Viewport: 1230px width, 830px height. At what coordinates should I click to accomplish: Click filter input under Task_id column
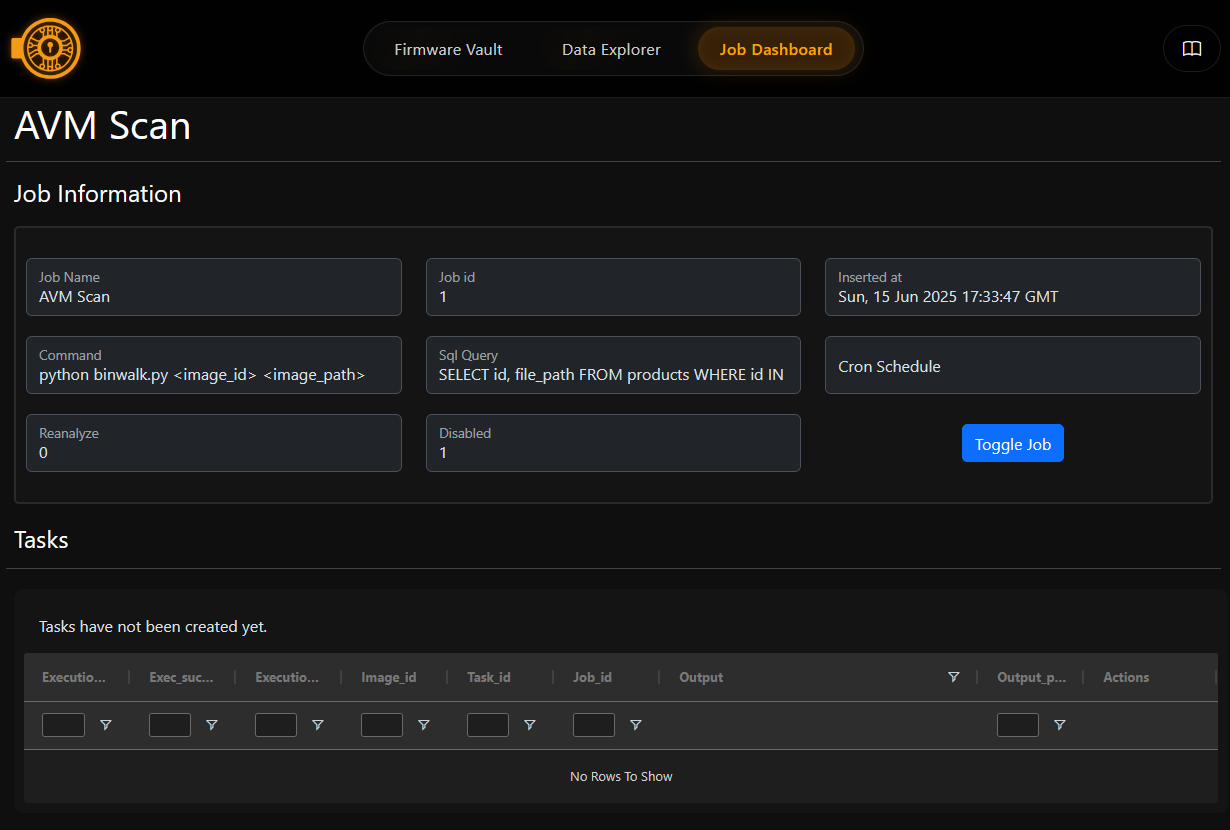click(488, 725)
